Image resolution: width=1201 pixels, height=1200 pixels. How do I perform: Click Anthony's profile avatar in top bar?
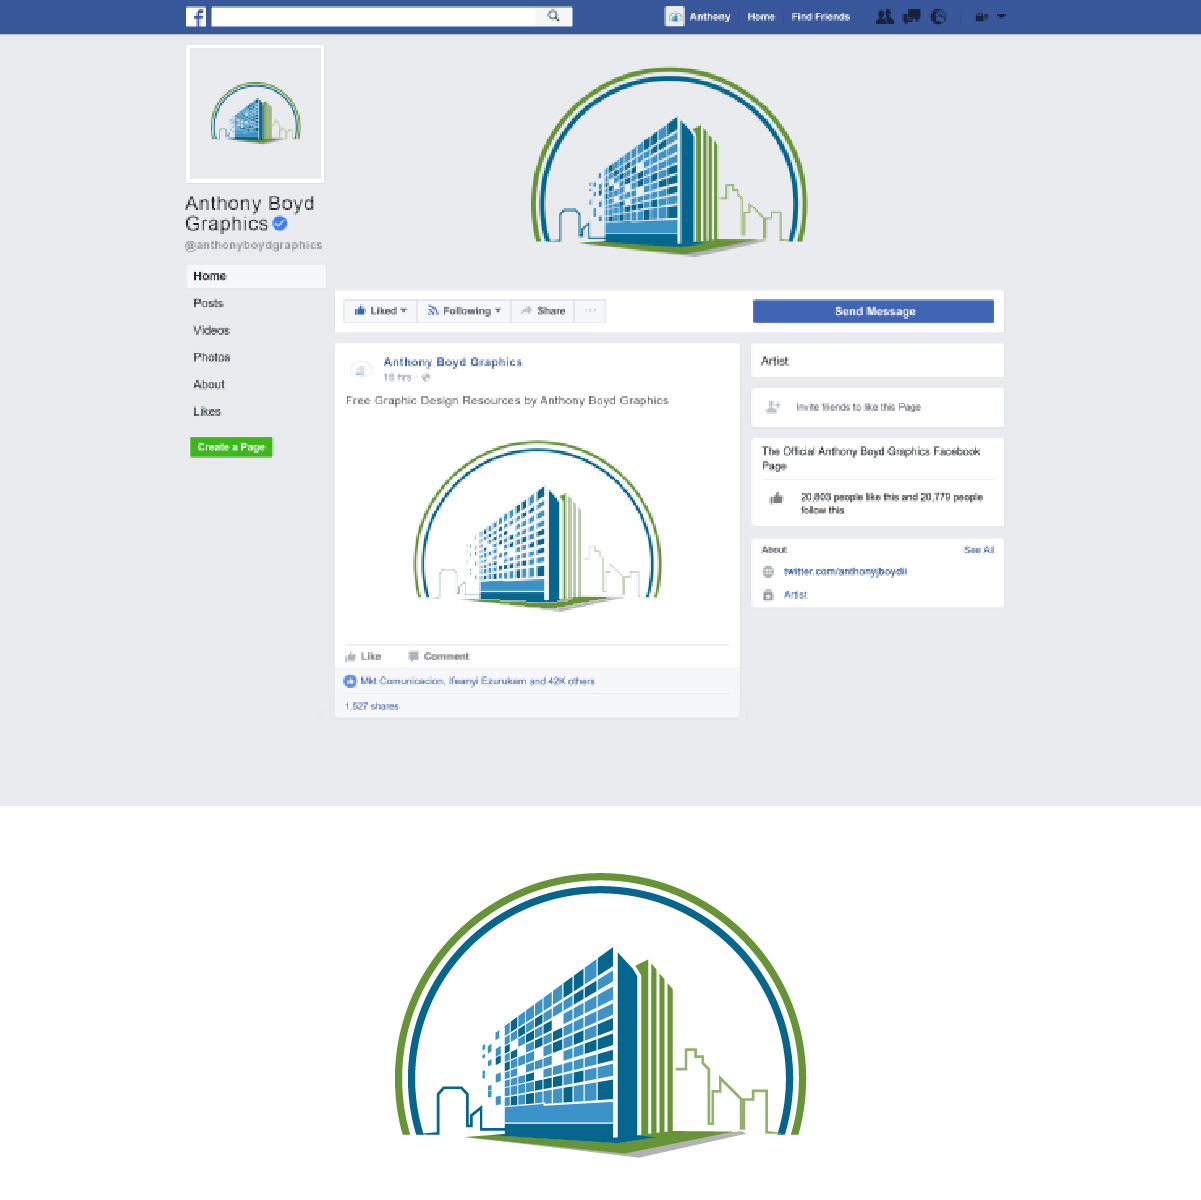(675, 16)
